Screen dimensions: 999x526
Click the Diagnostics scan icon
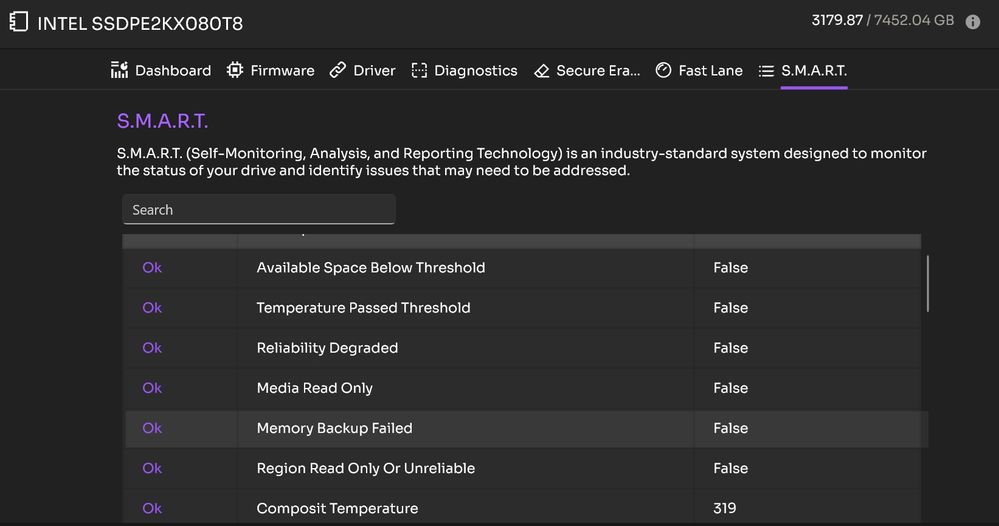(420, 71)
